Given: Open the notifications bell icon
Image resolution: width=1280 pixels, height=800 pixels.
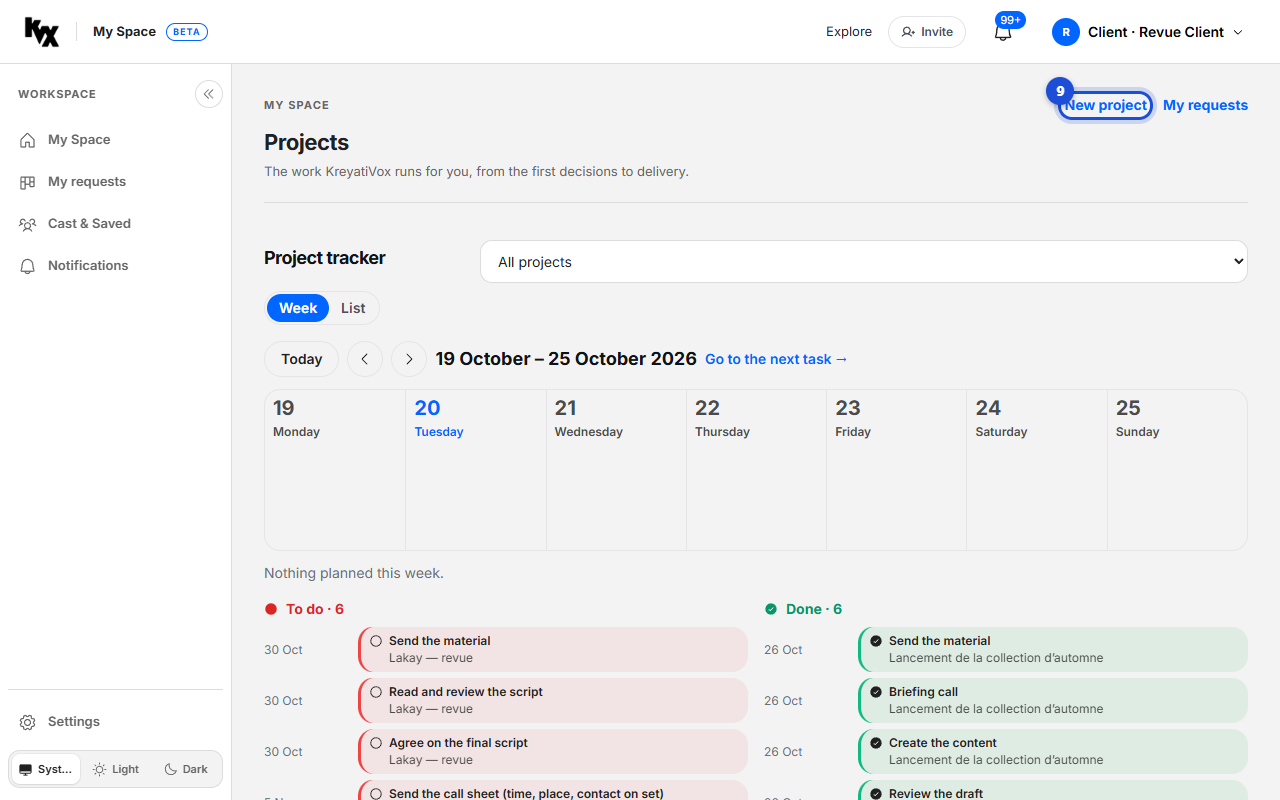Looking at the screenshot, I should (x=1003, y=32).
